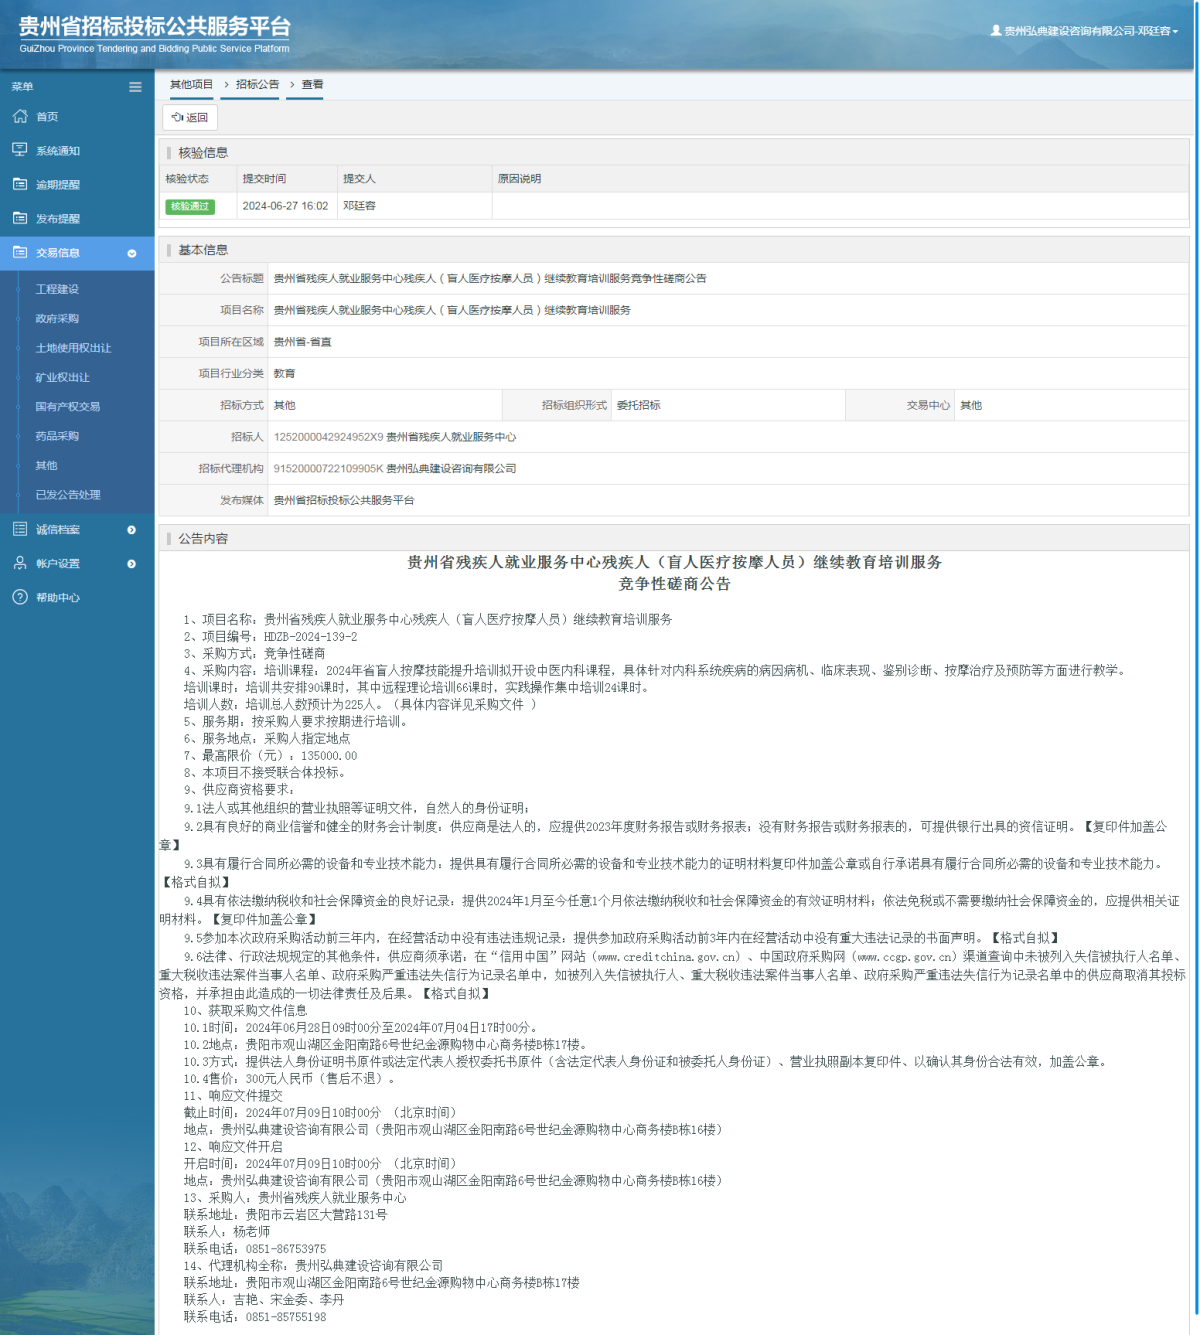Expand the 诚信档案 menu arrow
This screenshot has width=1200, height=1335.
(x=132, y=530)
